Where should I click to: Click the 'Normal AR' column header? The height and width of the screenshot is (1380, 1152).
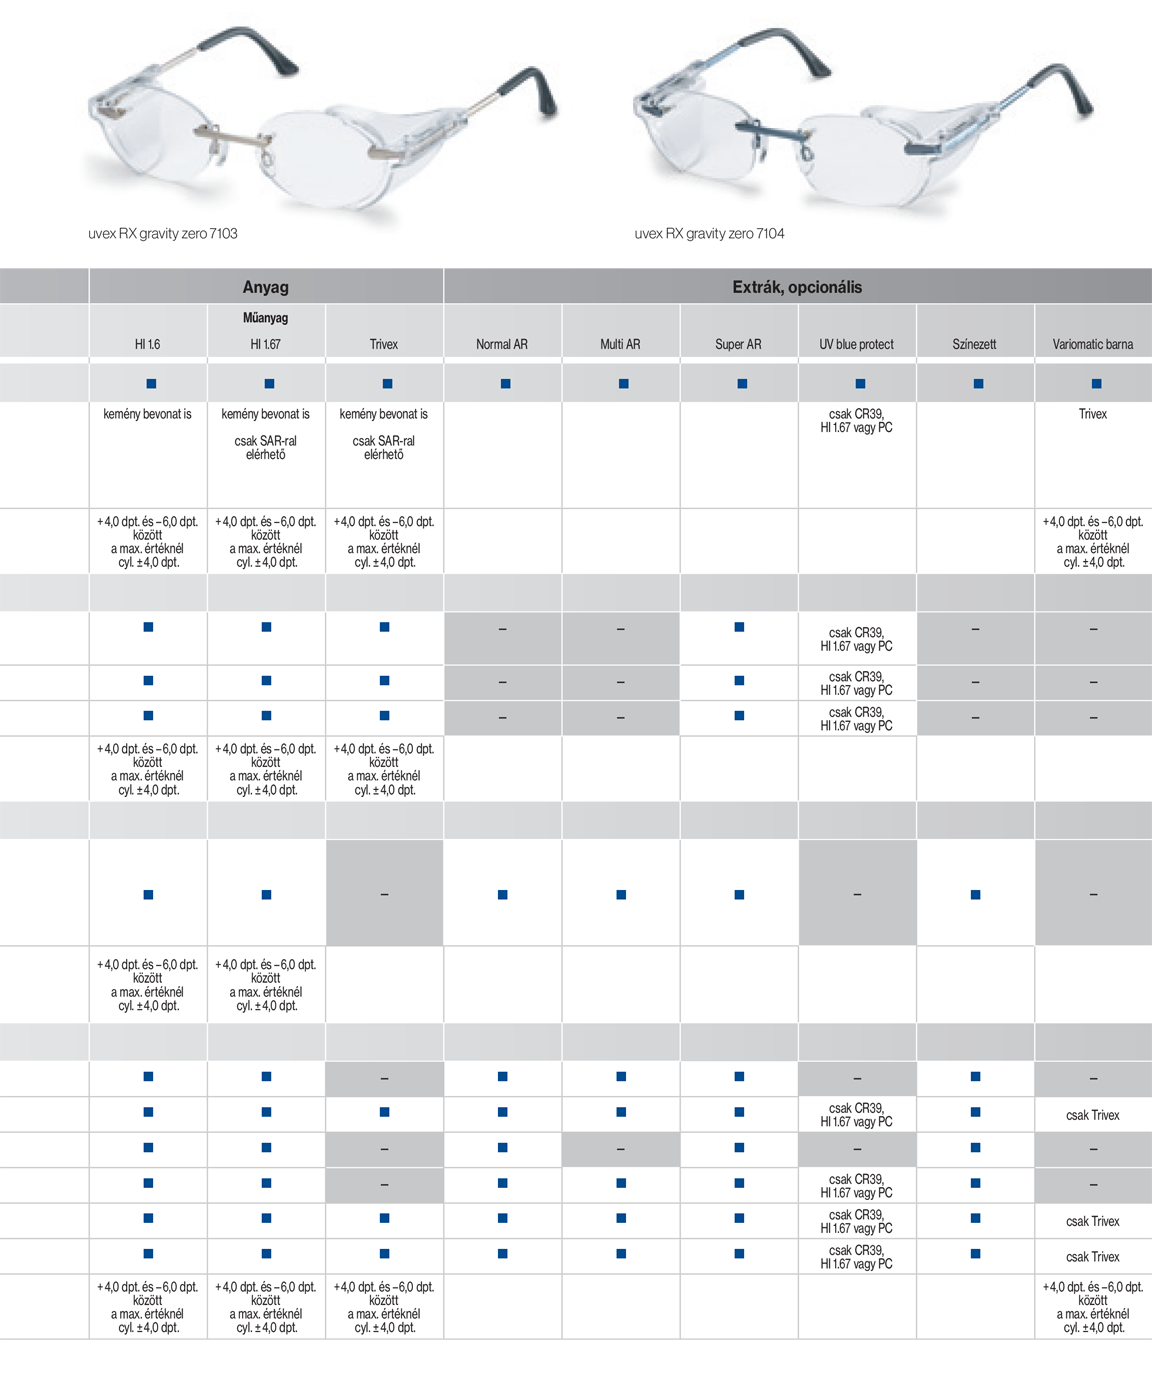(x=502, y=344)
